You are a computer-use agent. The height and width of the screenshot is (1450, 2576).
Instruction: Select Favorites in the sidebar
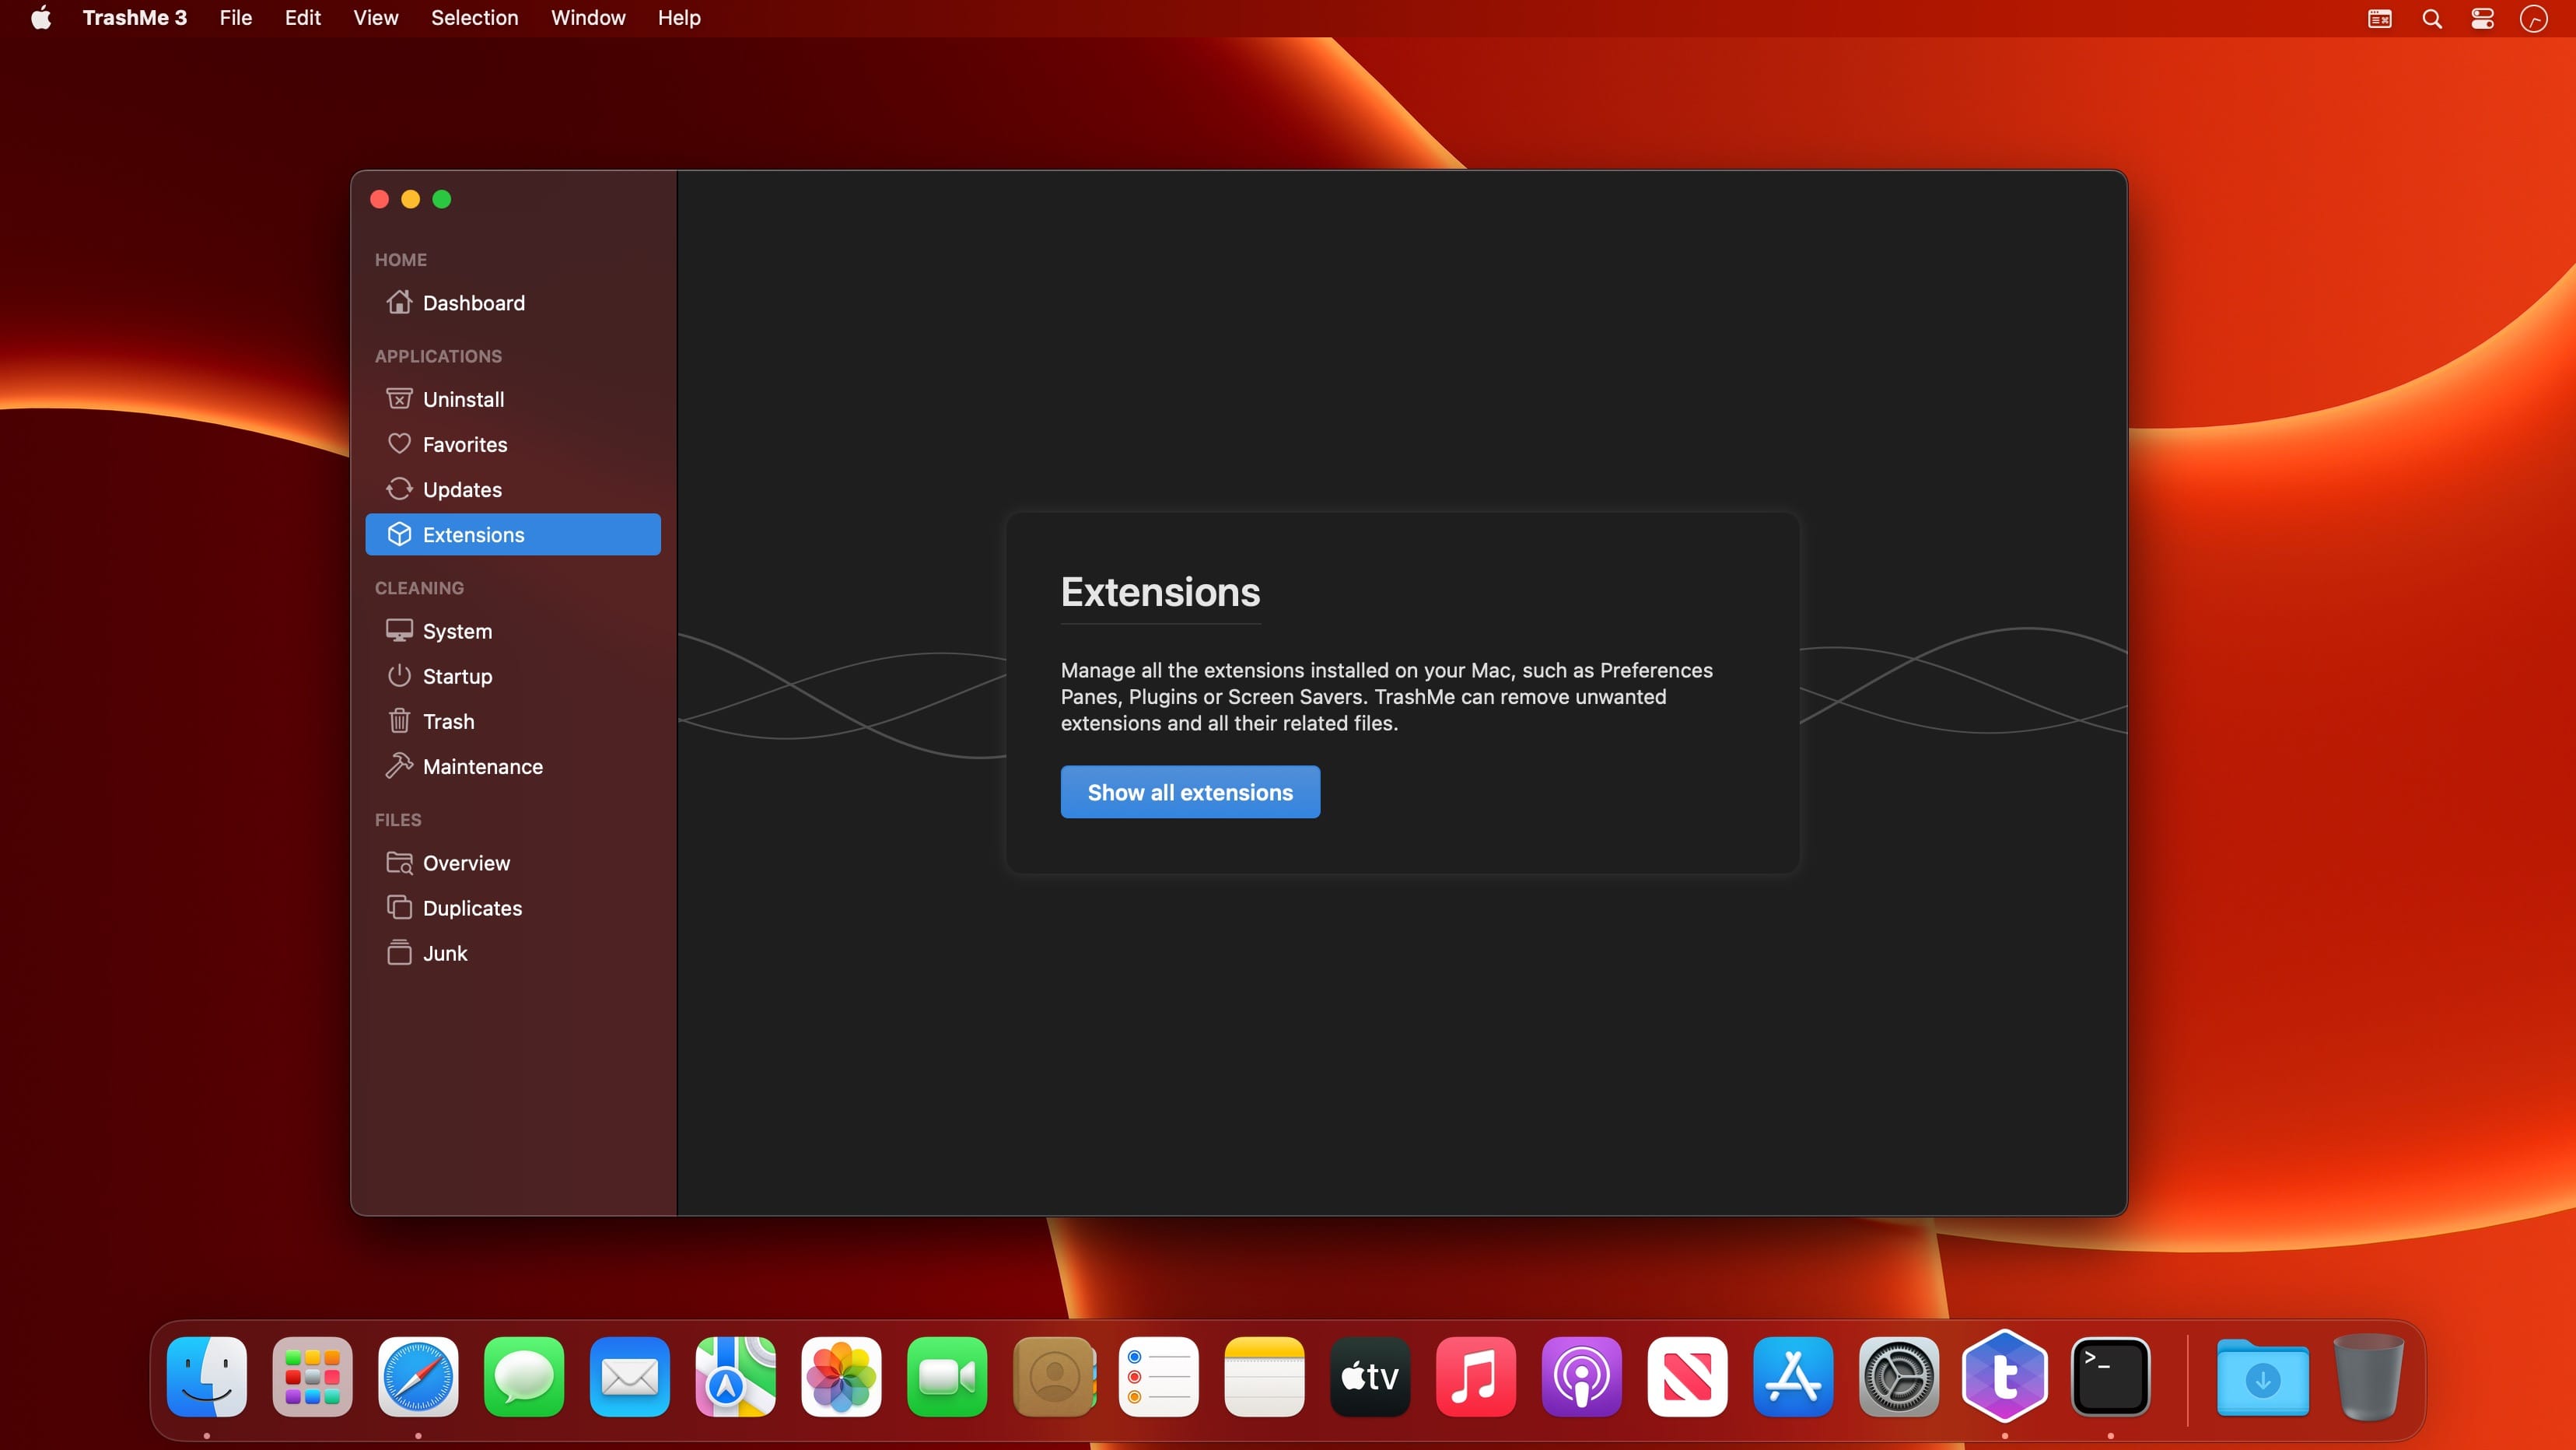(x=513, y=444)
